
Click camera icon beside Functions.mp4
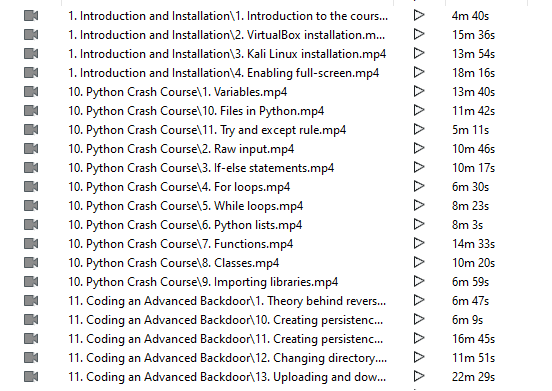(31, 244)
